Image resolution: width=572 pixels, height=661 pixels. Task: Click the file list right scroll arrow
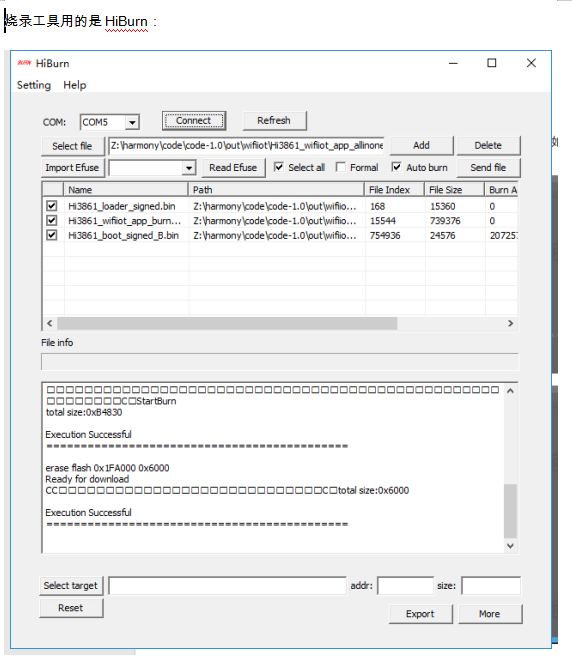[x=510, y=323]
